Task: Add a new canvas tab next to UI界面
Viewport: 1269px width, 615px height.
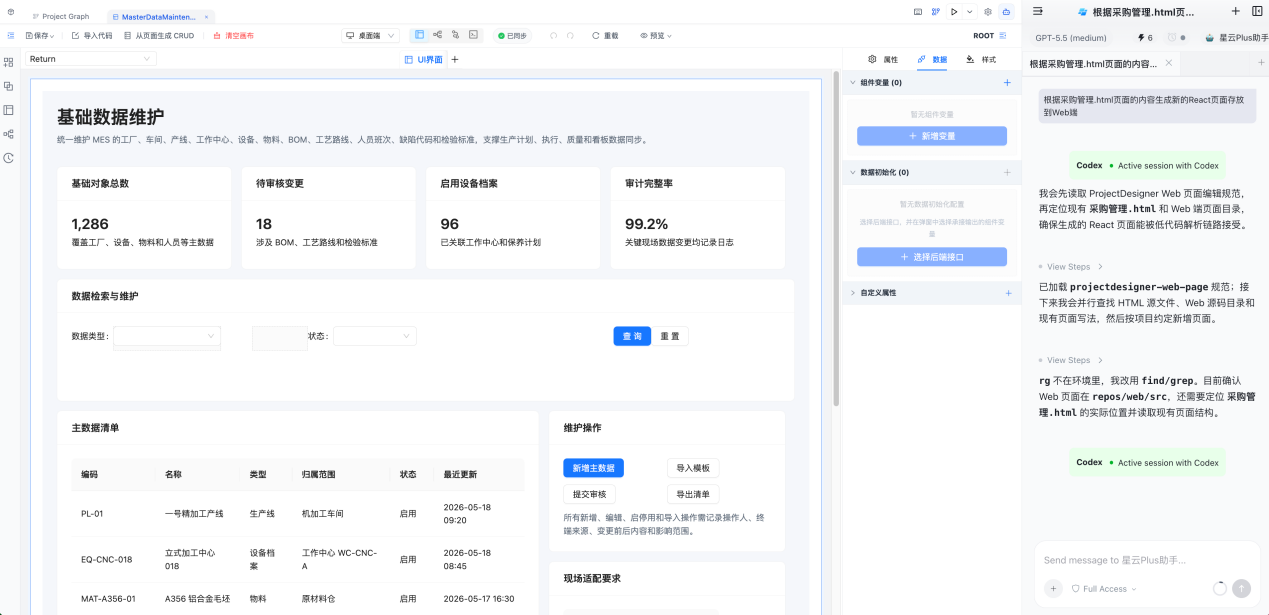Action: [455, 60]
